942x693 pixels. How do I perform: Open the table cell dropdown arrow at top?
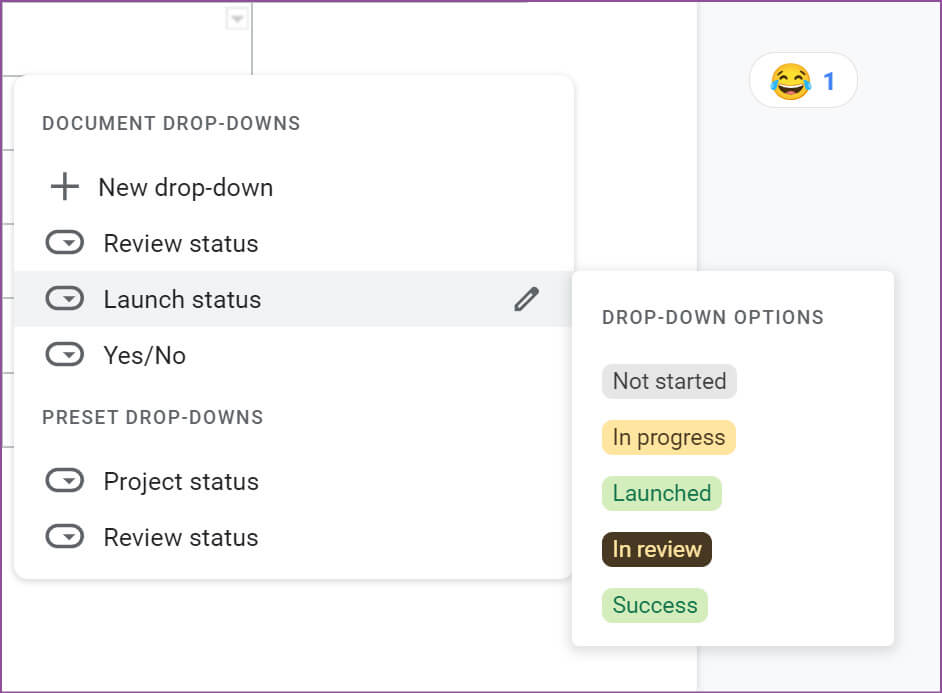237,19
